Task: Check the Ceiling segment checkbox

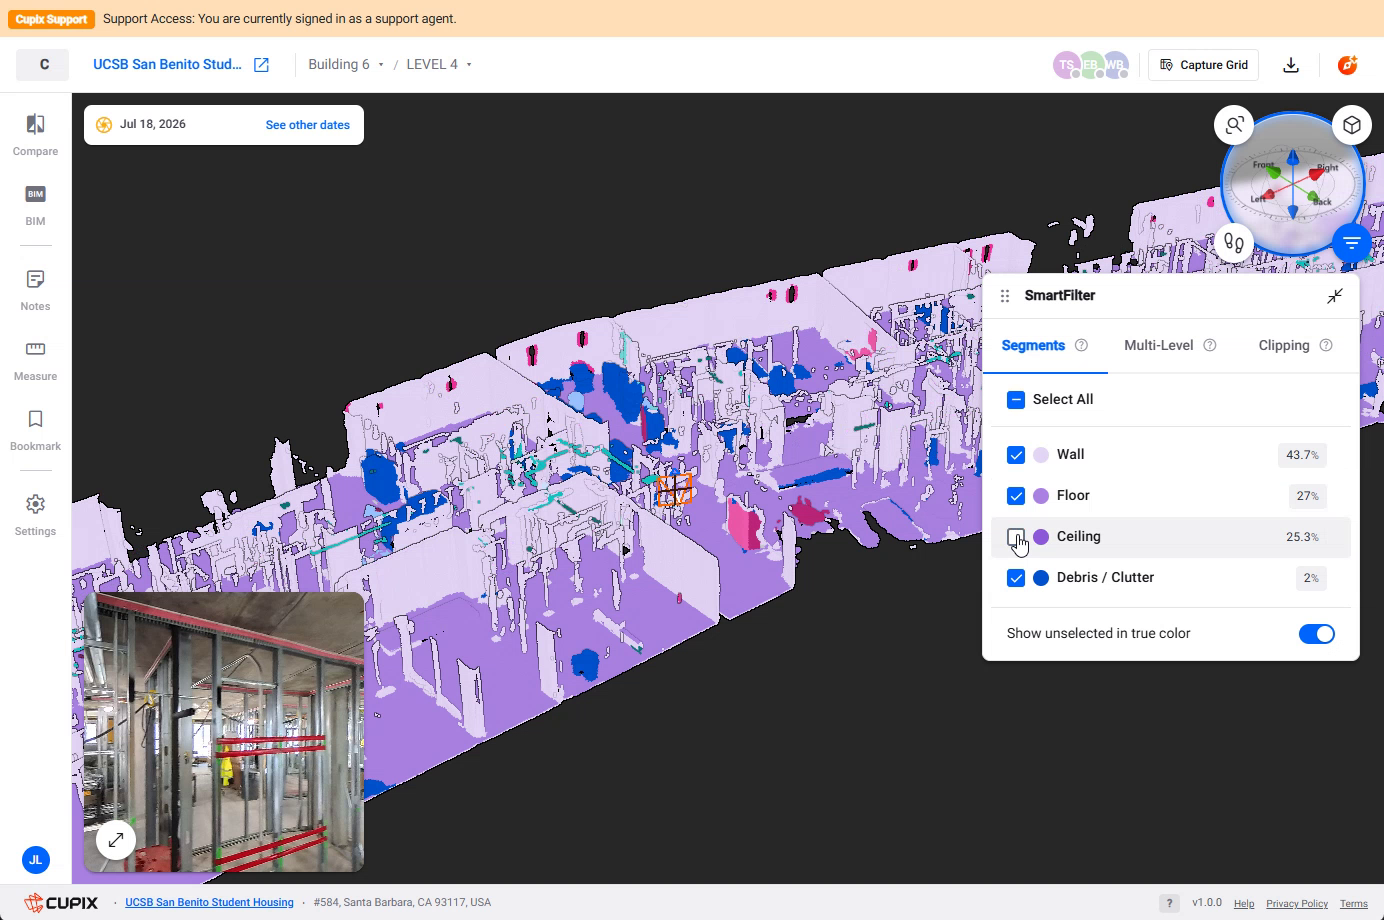Action: [1016, 537]
